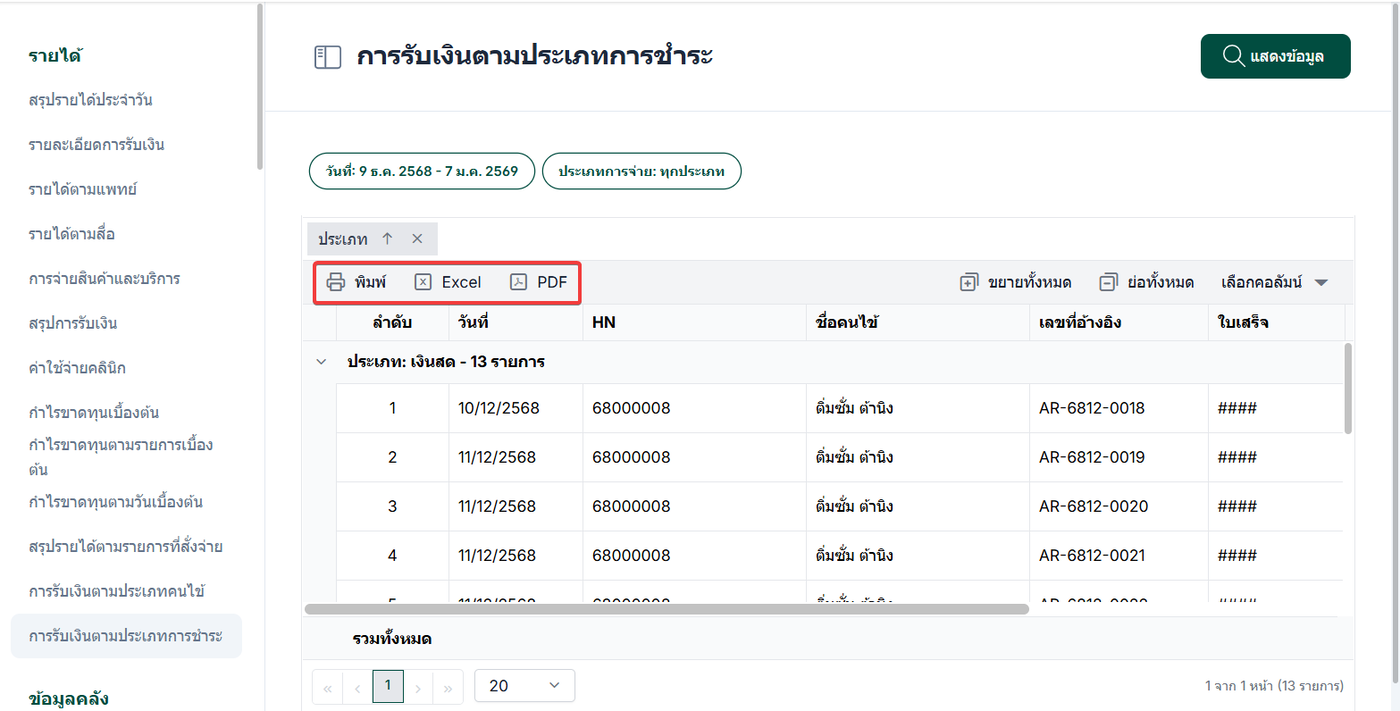The width and height of the screenshot is (1400, 711).
Task: Open the page size dropdown showing 20
Action: (524, 686)
